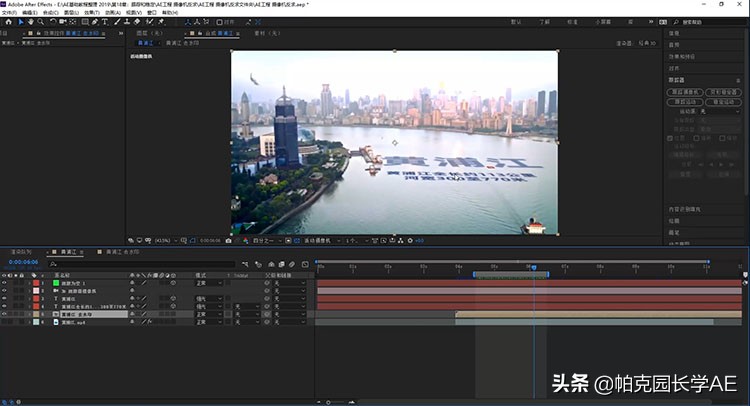750x406 pixels.
Task: Toggle the second checkbox in tracker panel
Action: (696, 138)
